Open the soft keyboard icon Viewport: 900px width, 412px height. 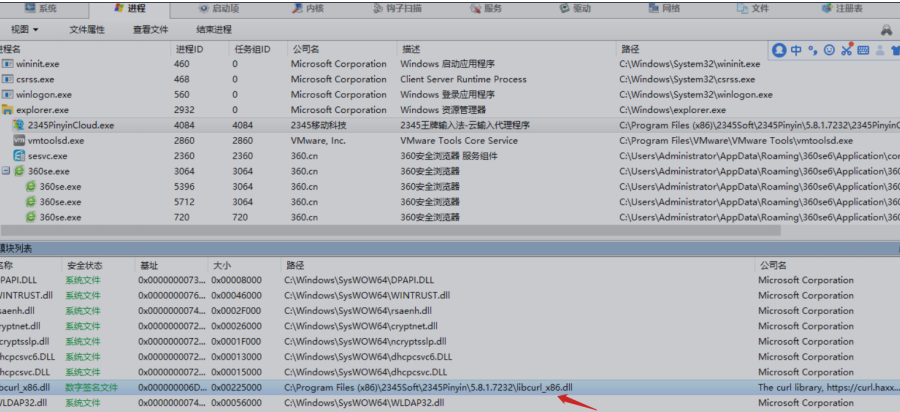tap(863, 50)
